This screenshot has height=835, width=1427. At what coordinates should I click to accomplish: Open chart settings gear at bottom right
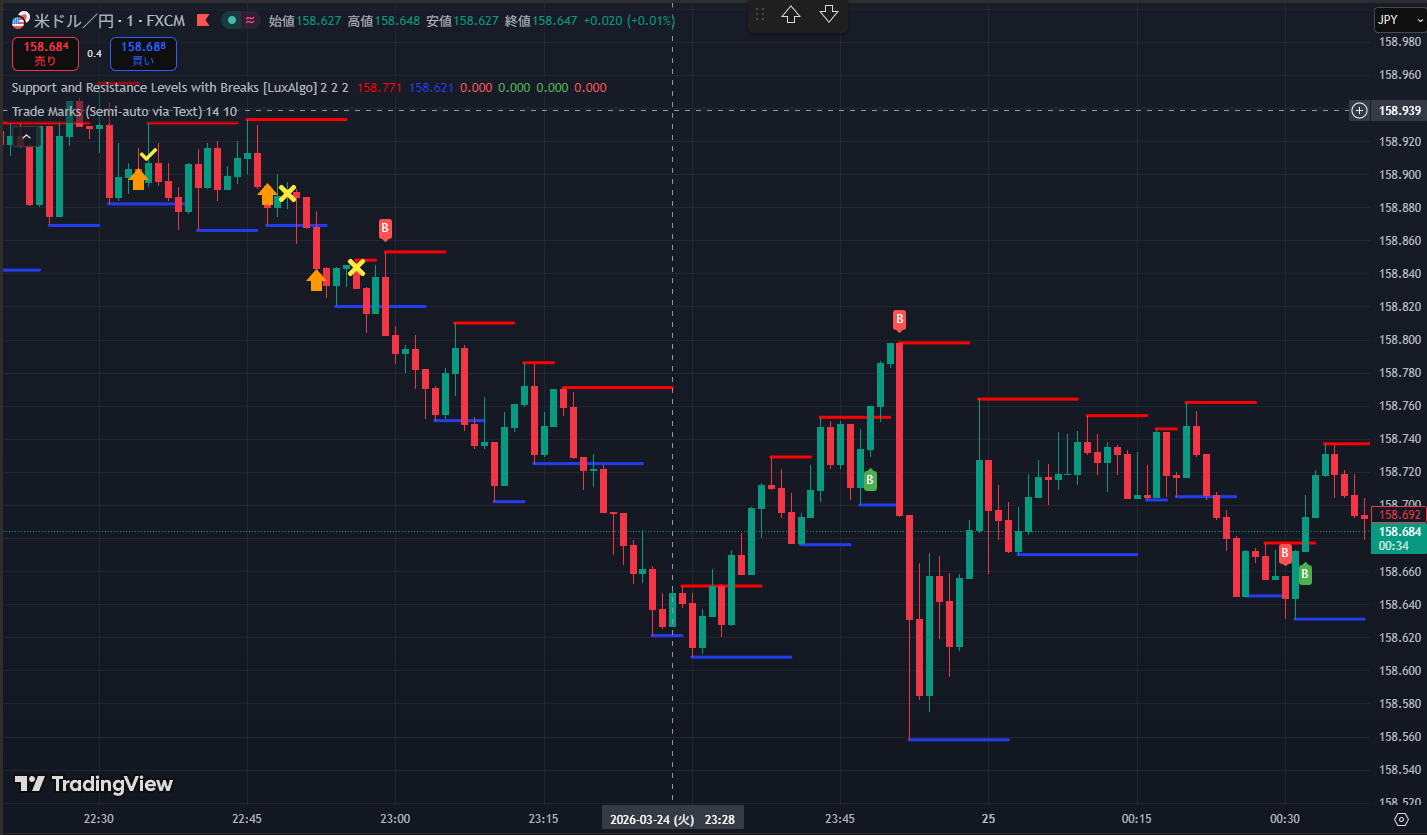pyautogui.click(x=1400, y=819)
